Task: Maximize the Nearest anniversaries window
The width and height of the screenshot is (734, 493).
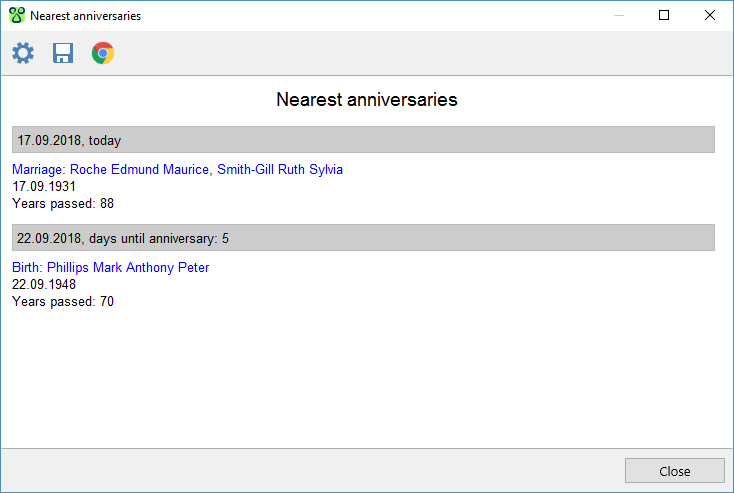Action: (664, 16)
